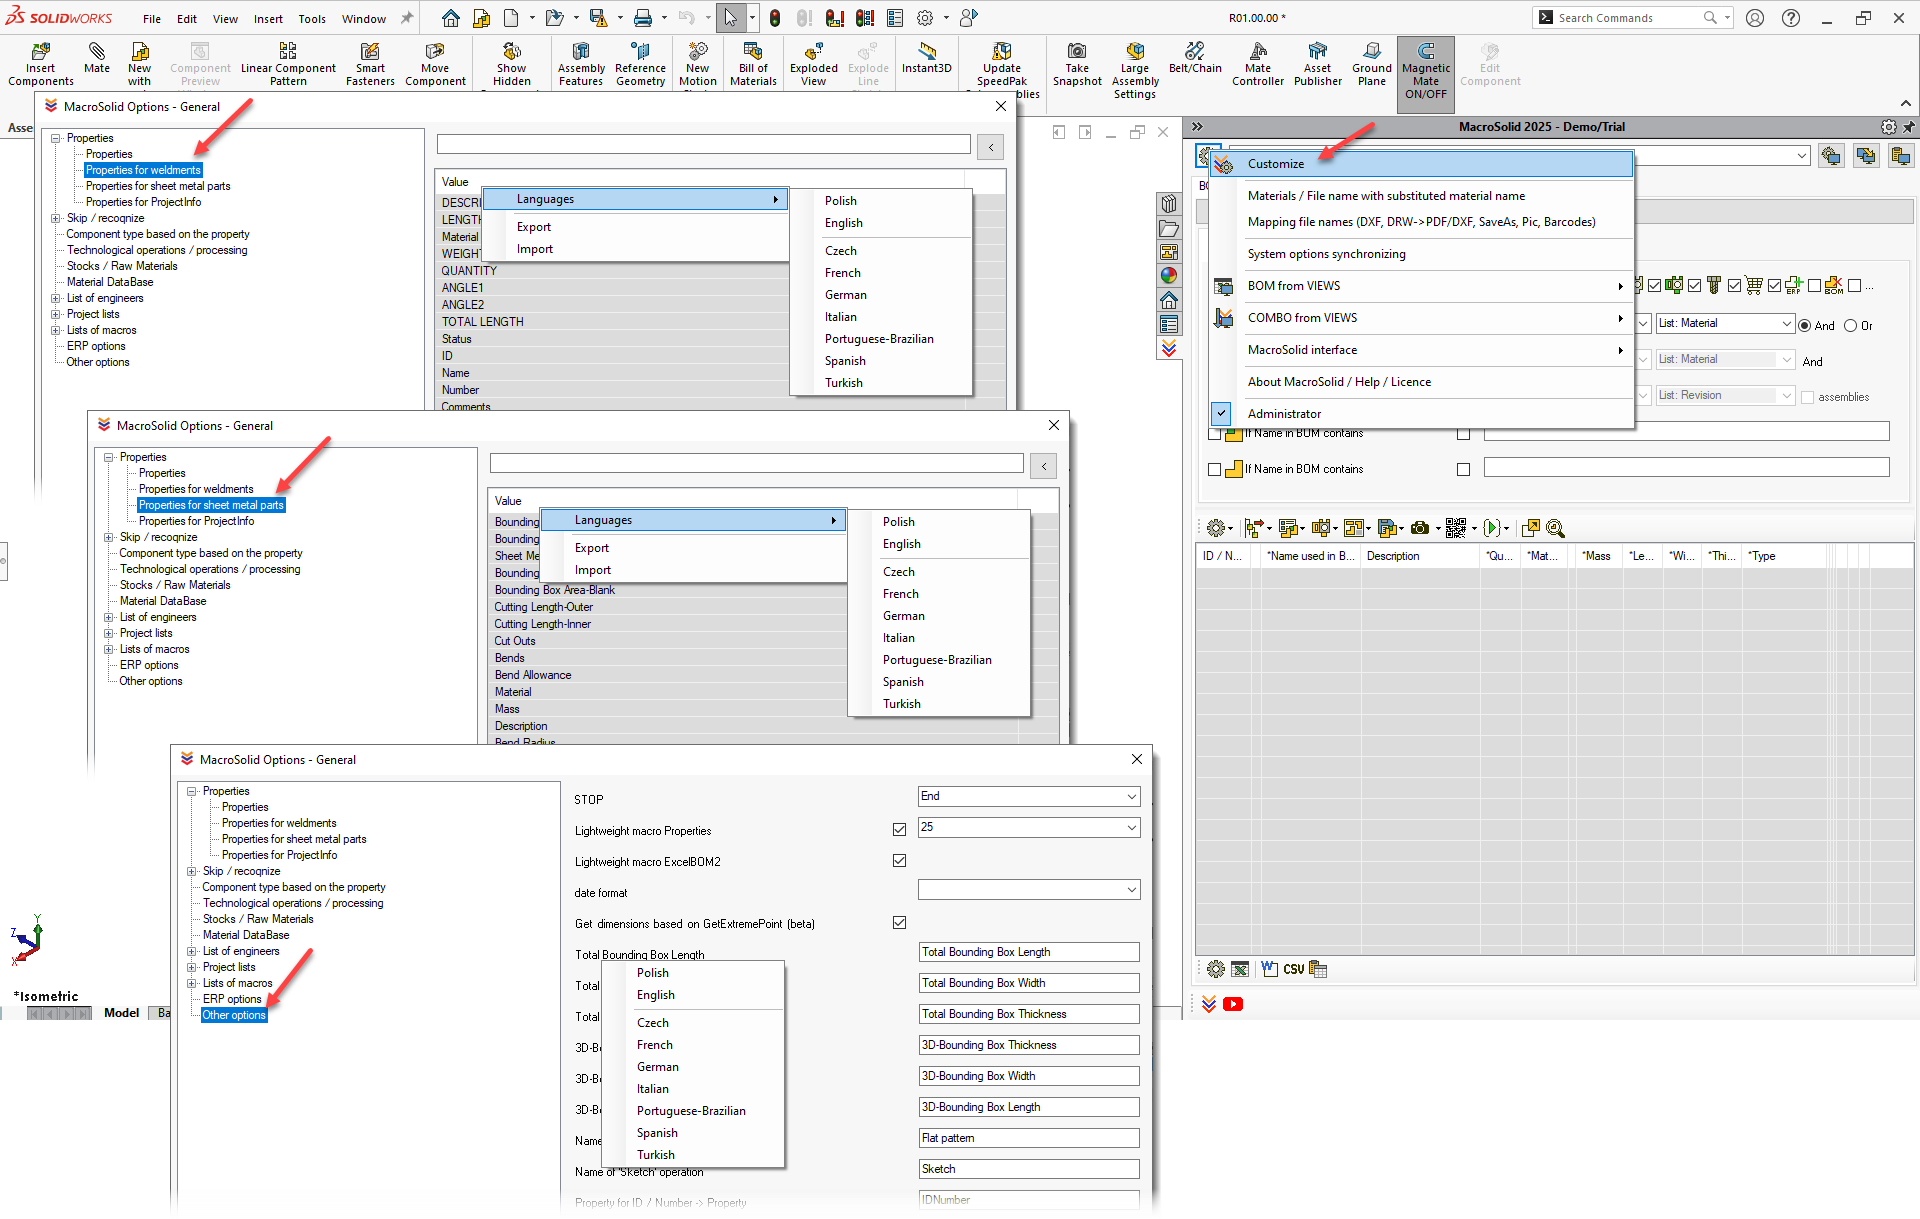Open the Bill of Materials tool
The height and width of the screenshot is (1219, 1920).
coord(753,64)
